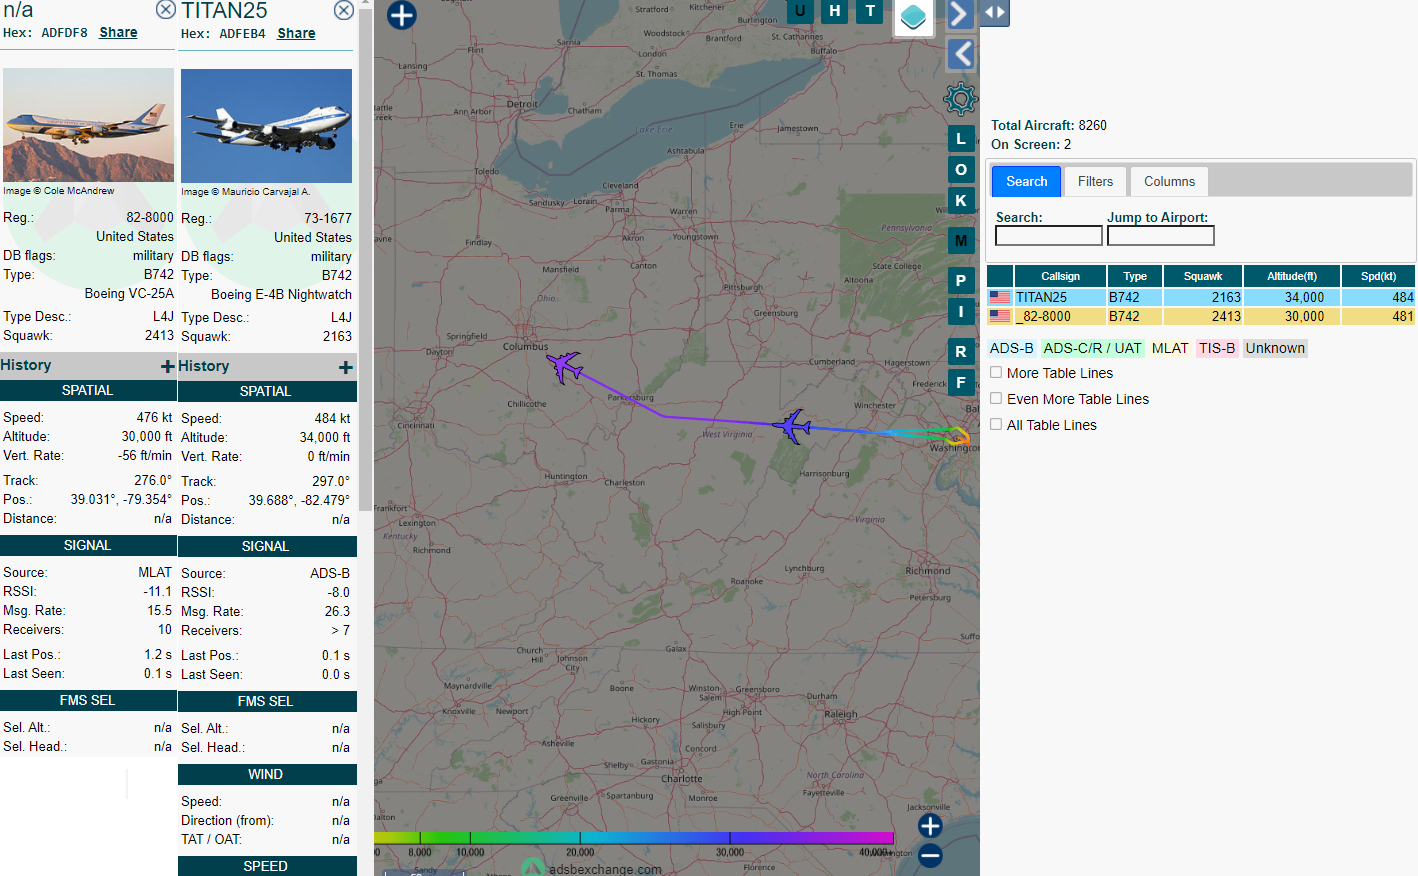Screen dimensions: 1418x876
Task: Toggle sidebar with double-arrow button
Action: [x=995, y=13]
